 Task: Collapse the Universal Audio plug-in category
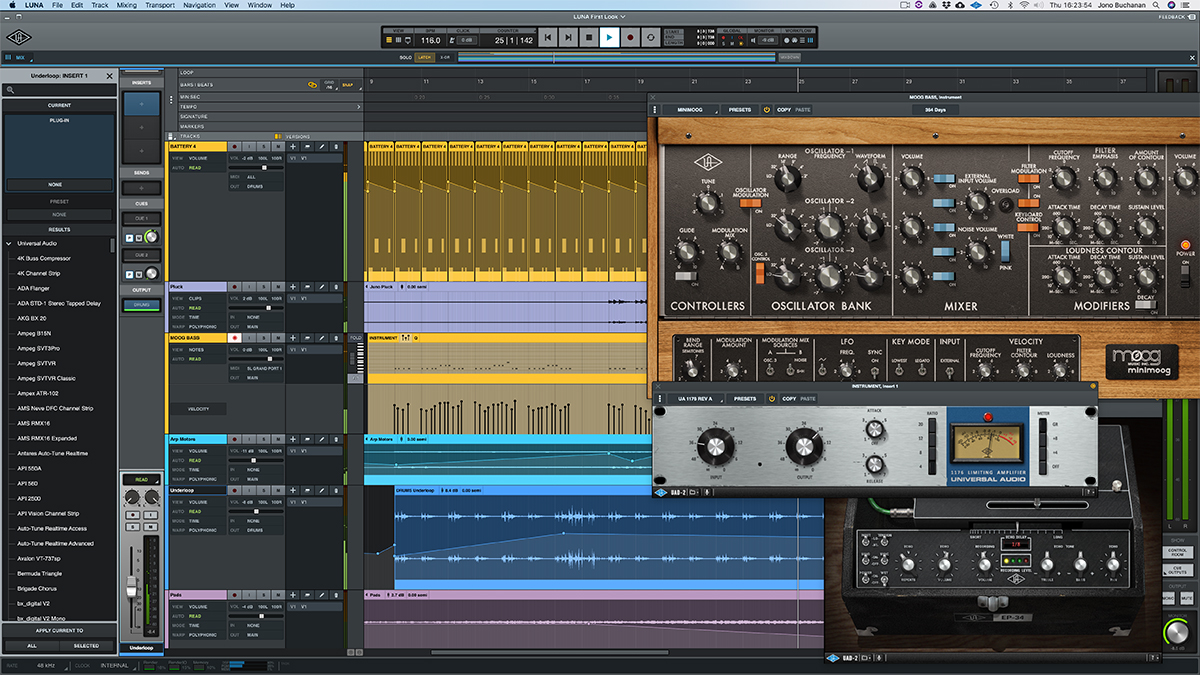click(9, 243)
